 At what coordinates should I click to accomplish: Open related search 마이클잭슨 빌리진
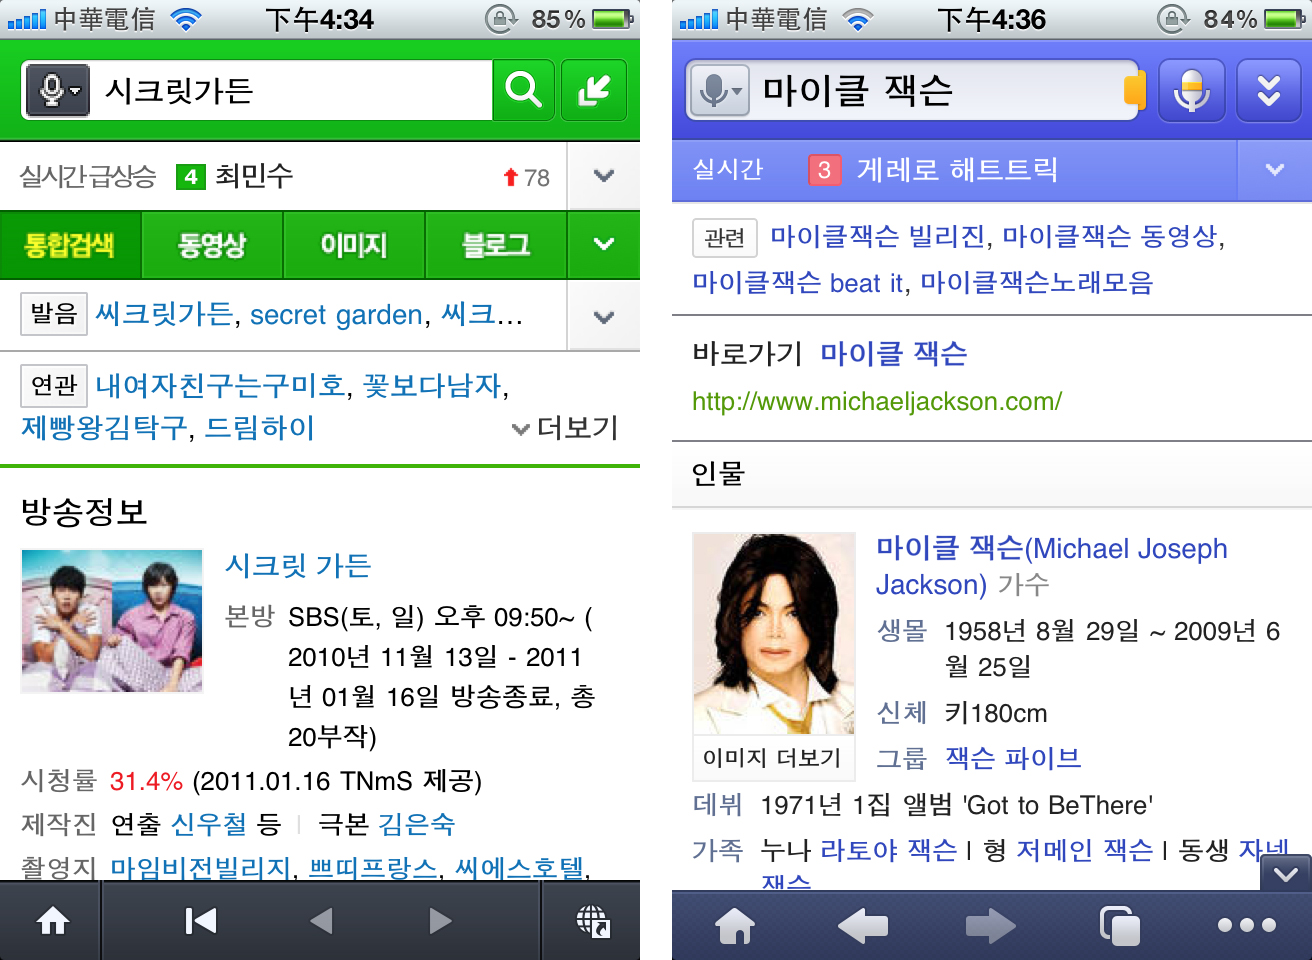tap(878, 236)
